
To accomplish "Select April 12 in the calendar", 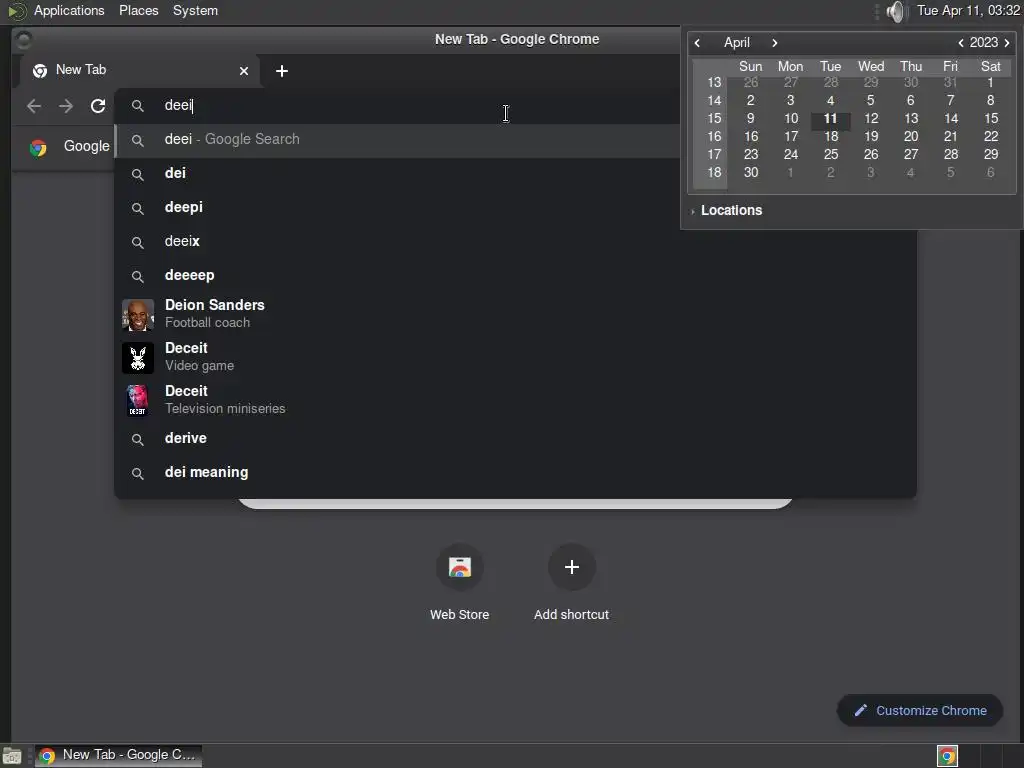I will coord(871,119).
